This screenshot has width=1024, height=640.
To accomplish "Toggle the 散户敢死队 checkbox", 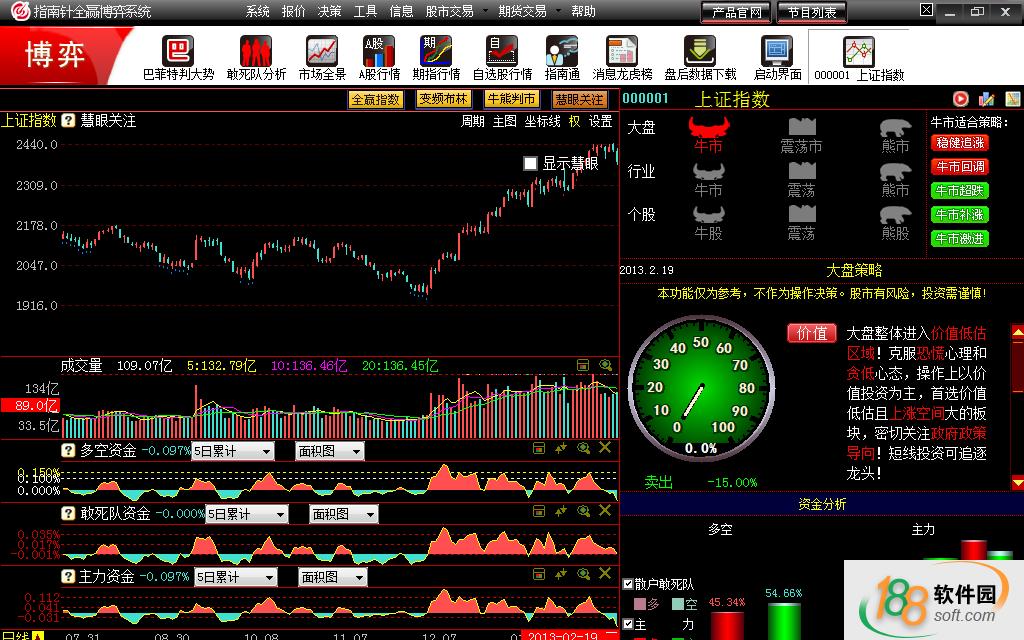I will pos(628,584).
